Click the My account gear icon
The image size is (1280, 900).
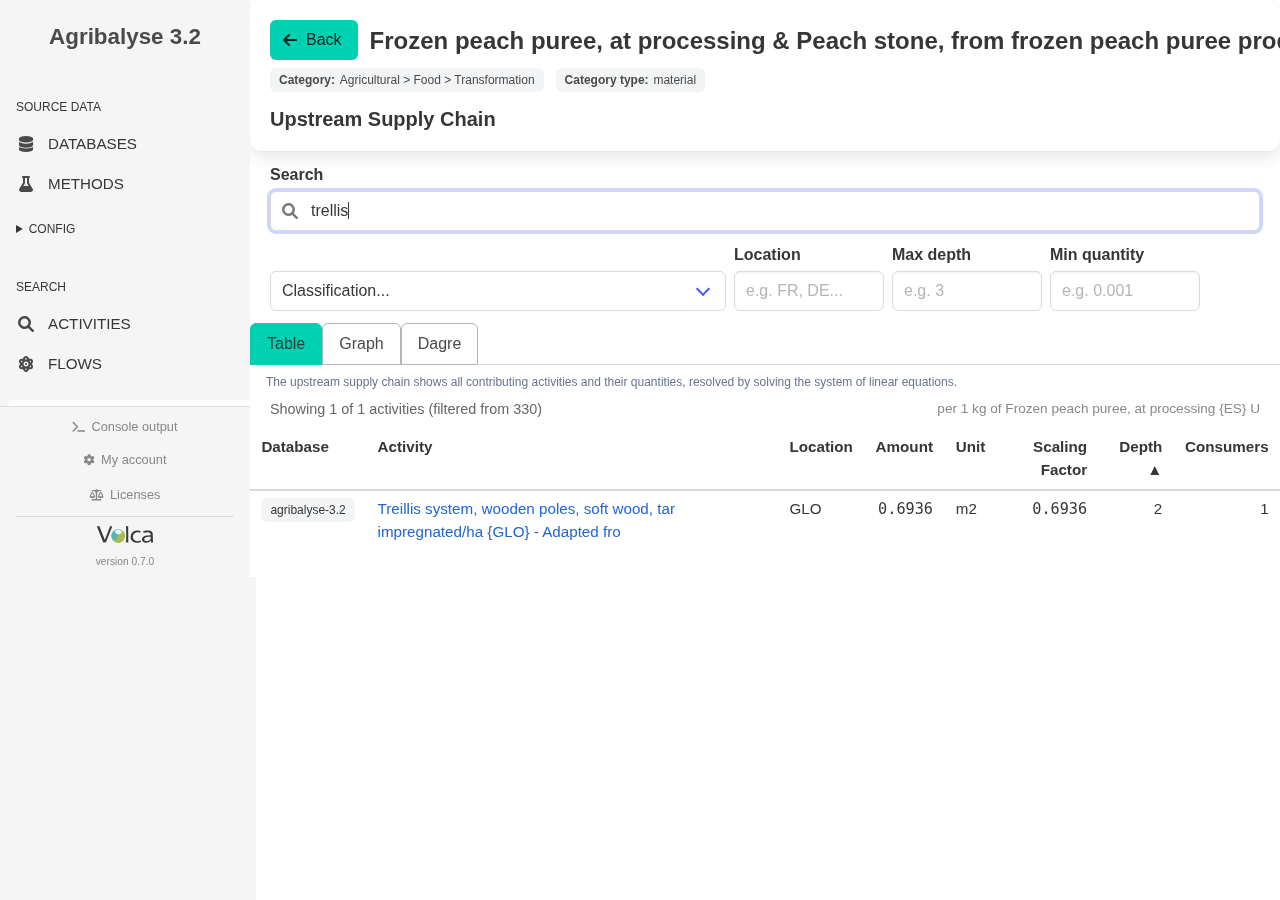tap(89, 460)
